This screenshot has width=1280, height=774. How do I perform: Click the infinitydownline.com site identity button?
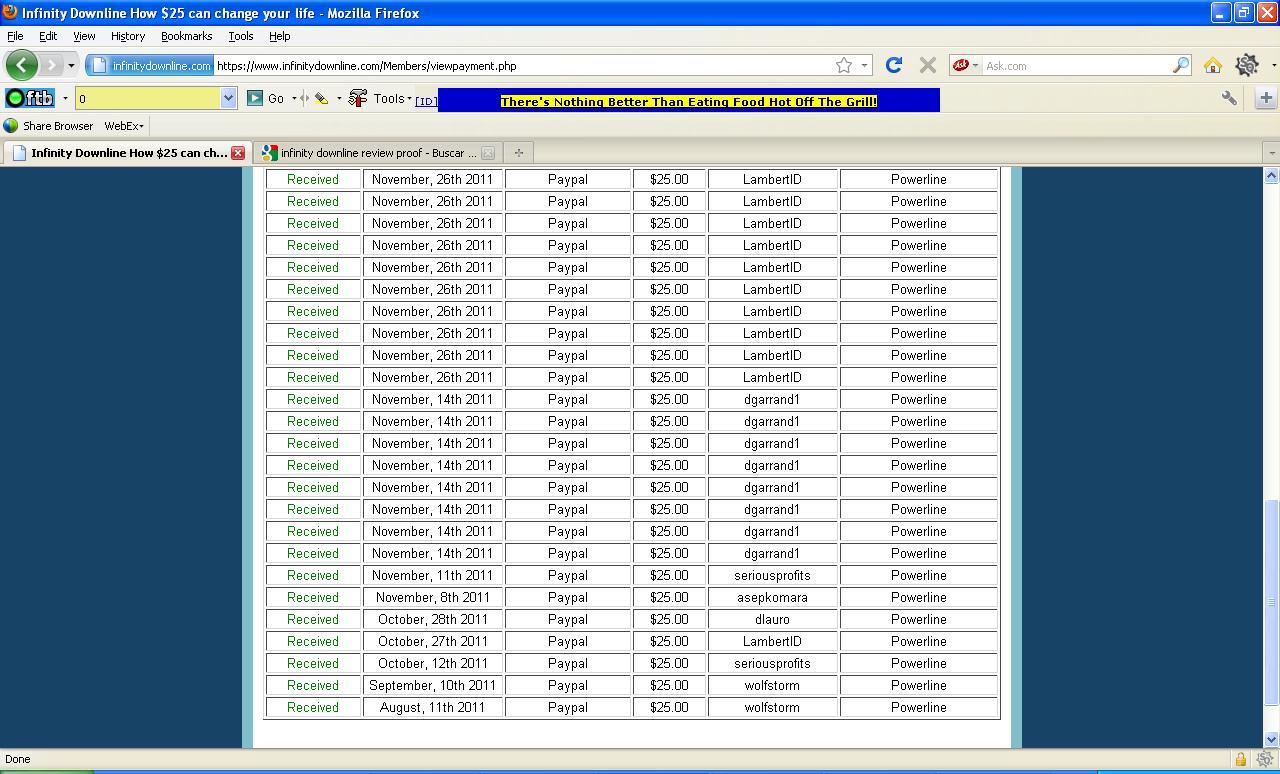pos(150,66)
